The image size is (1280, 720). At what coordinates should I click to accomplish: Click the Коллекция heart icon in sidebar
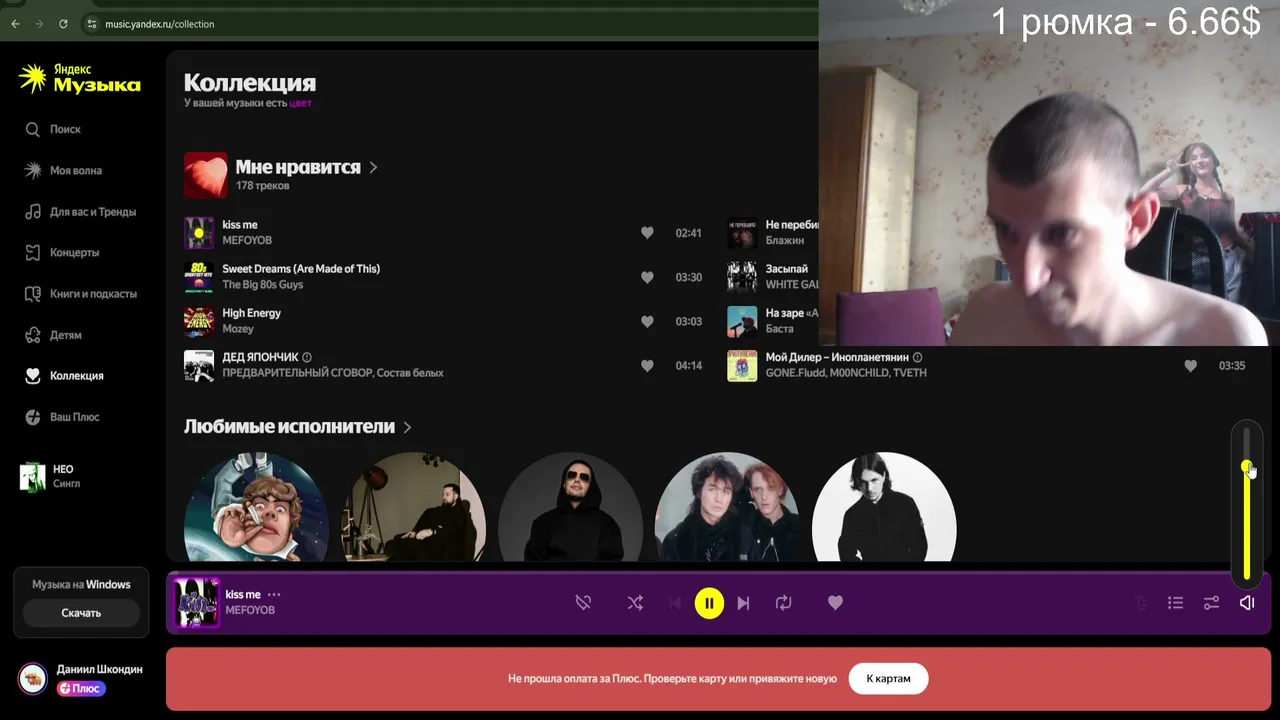pyautogui.click(x=32, y=375)
